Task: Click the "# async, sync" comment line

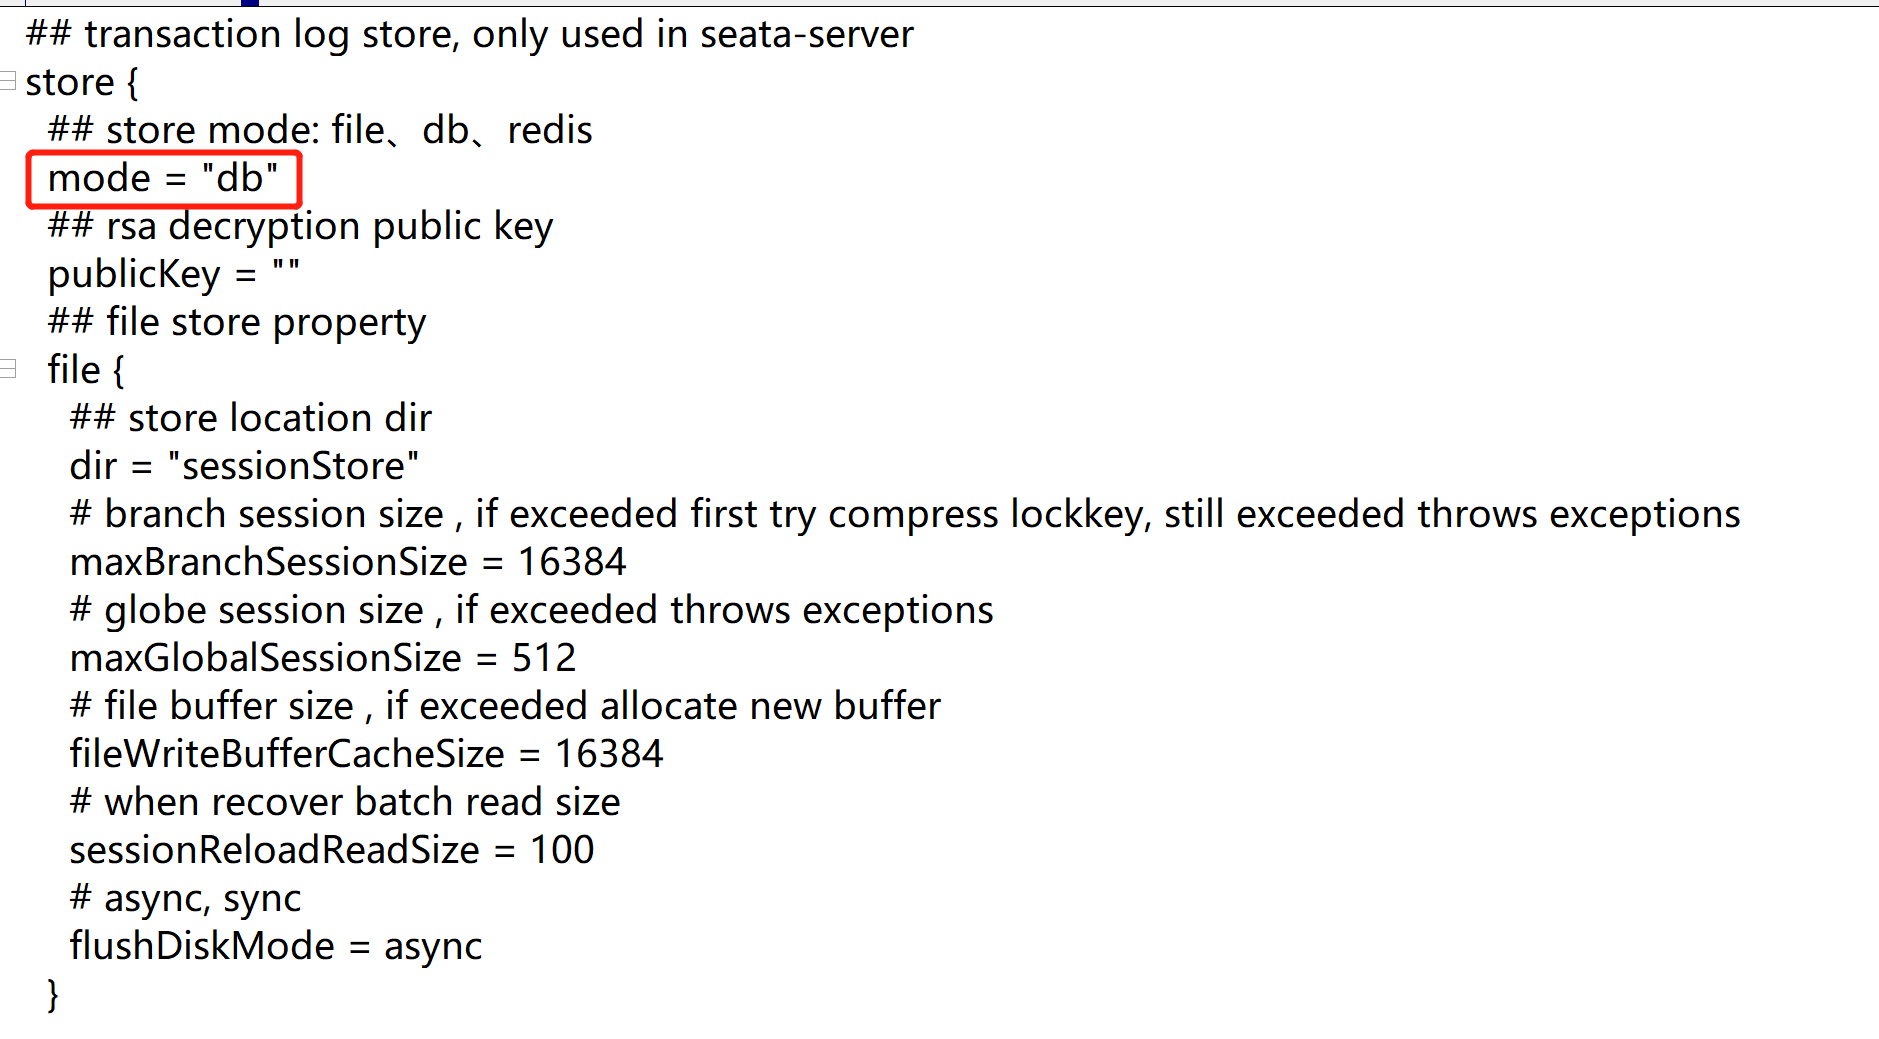Action: pyautogui.click(x=185, y=898)
